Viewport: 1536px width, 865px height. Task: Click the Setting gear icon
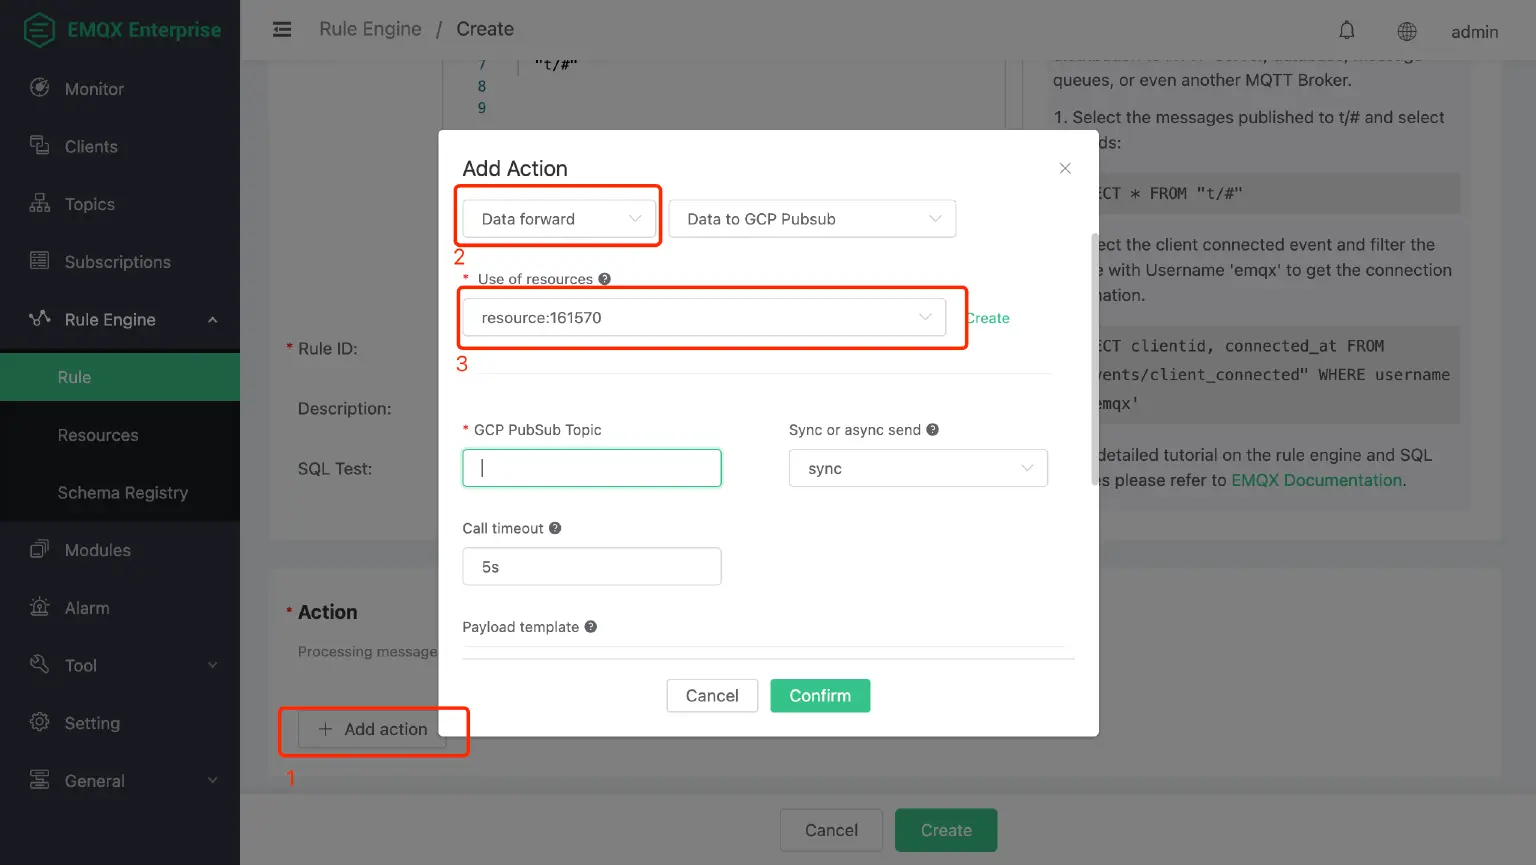pyautogui.click(x=40, y=723)
